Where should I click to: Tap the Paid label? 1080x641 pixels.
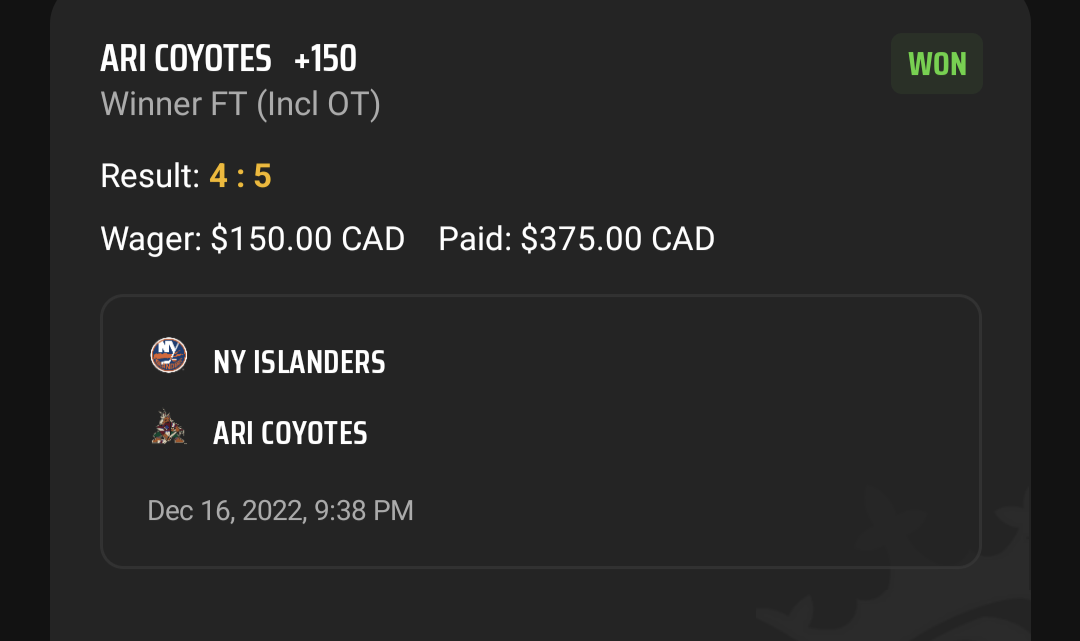pos(475,239)
